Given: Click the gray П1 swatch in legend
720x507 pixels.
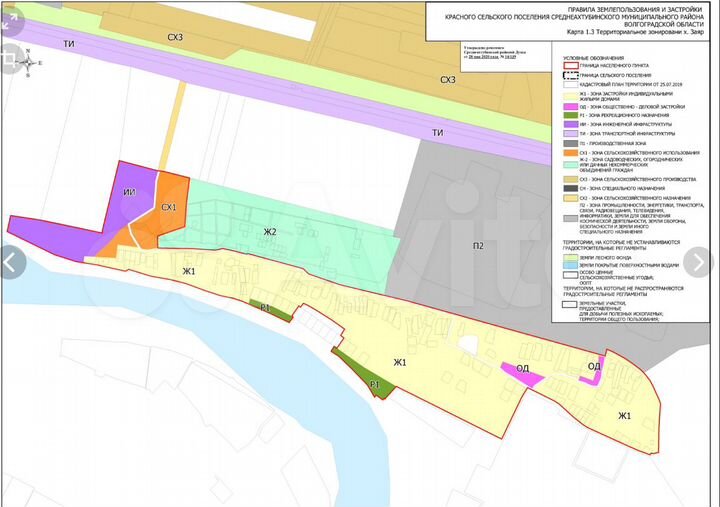Looking at the screenshot, I should (569, 143).
